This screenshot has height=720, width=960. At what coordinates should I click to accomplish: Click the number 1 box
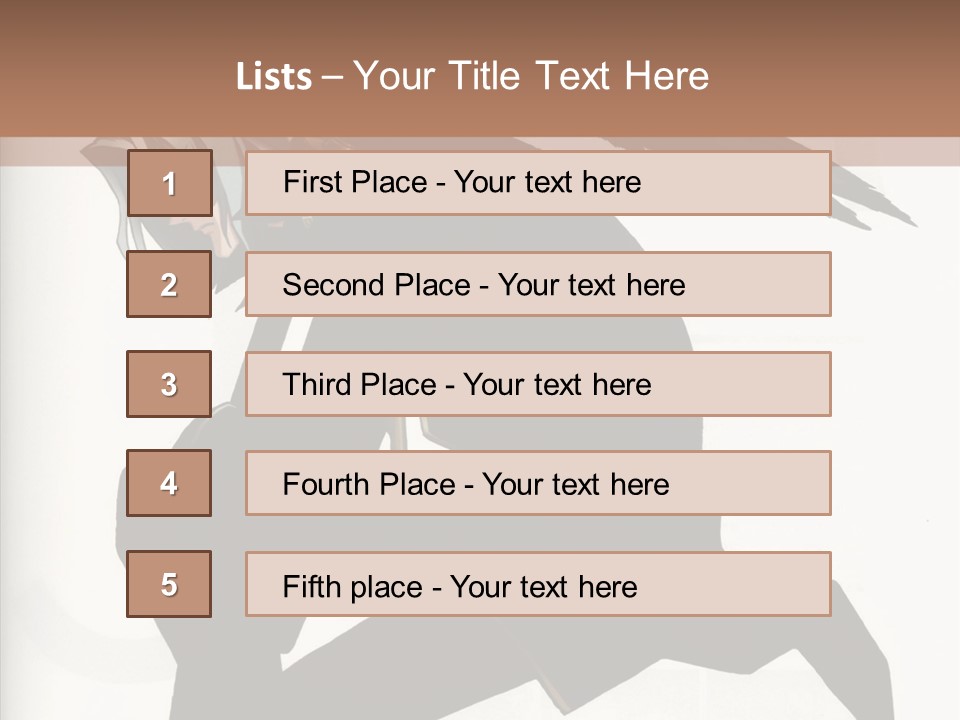(x=170, y=182)
